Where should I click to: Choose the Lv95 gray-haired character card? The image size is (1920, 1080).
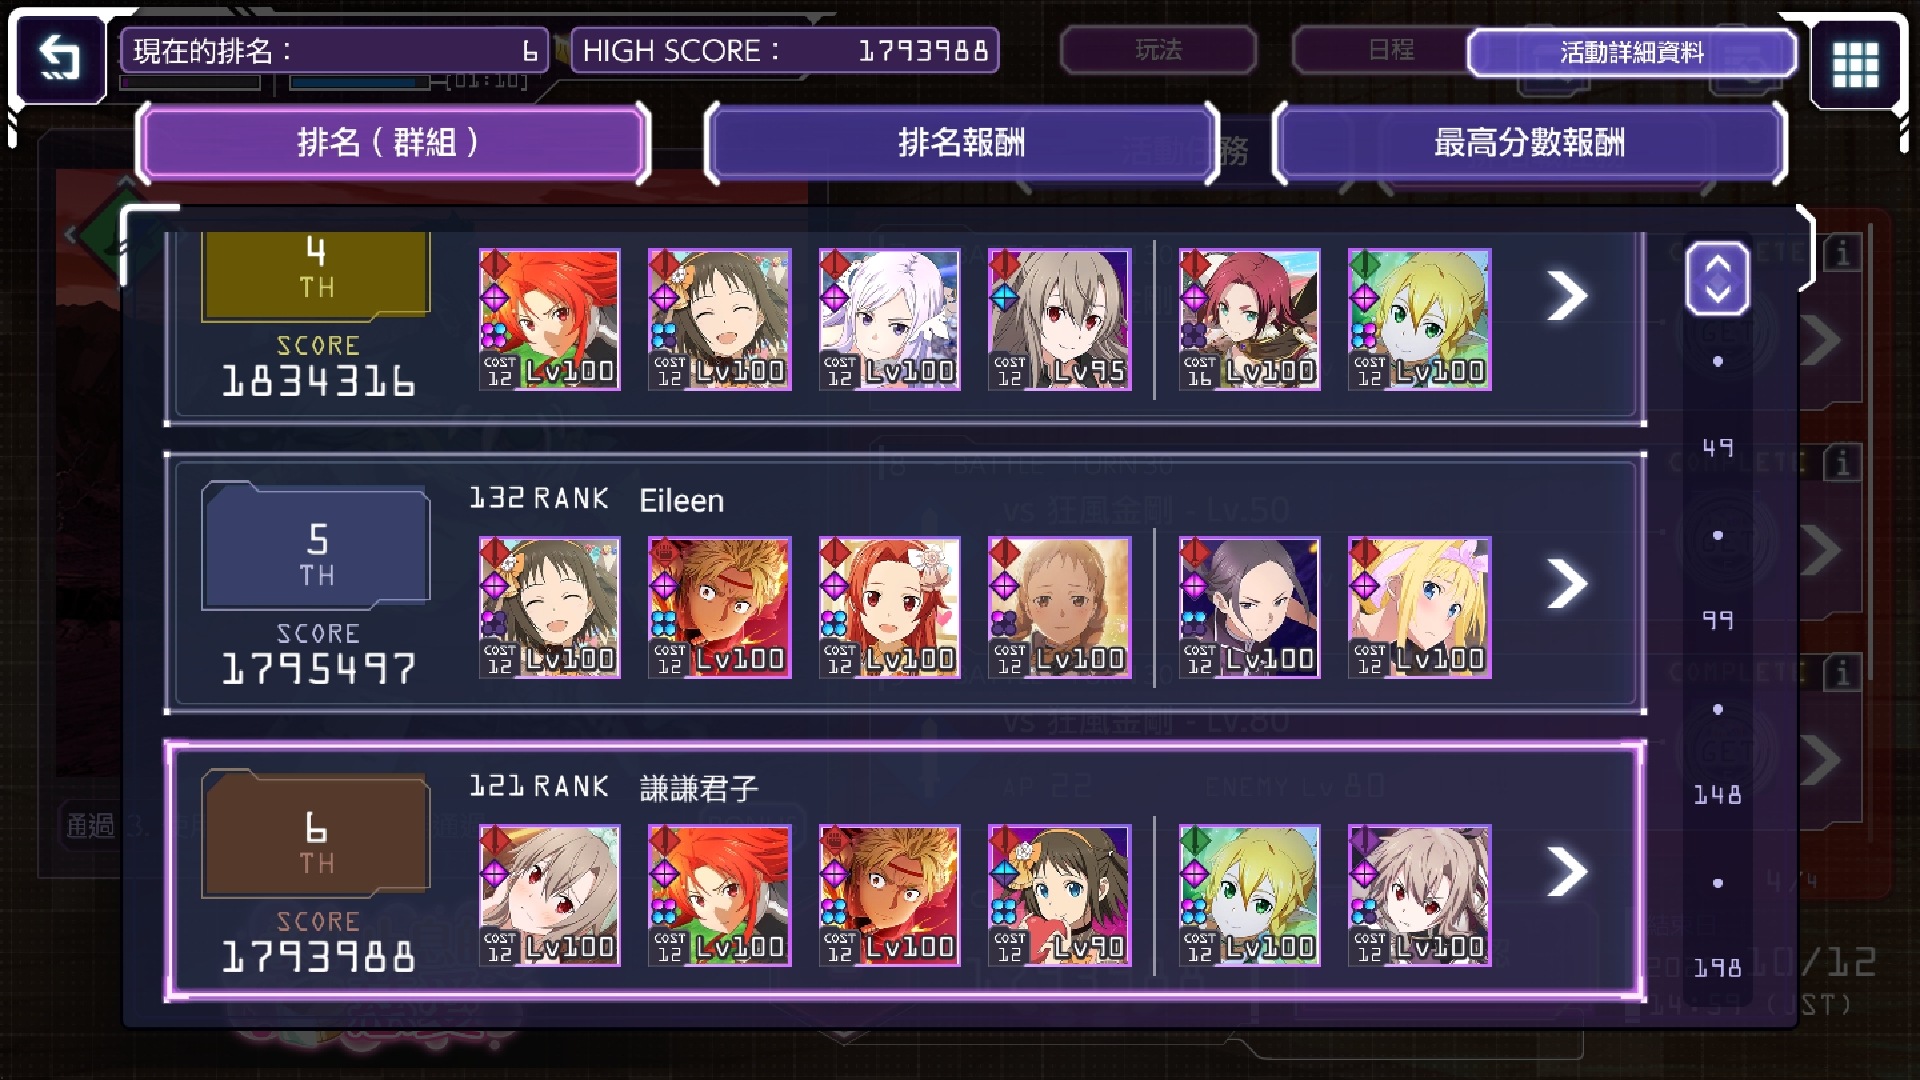1059,320
